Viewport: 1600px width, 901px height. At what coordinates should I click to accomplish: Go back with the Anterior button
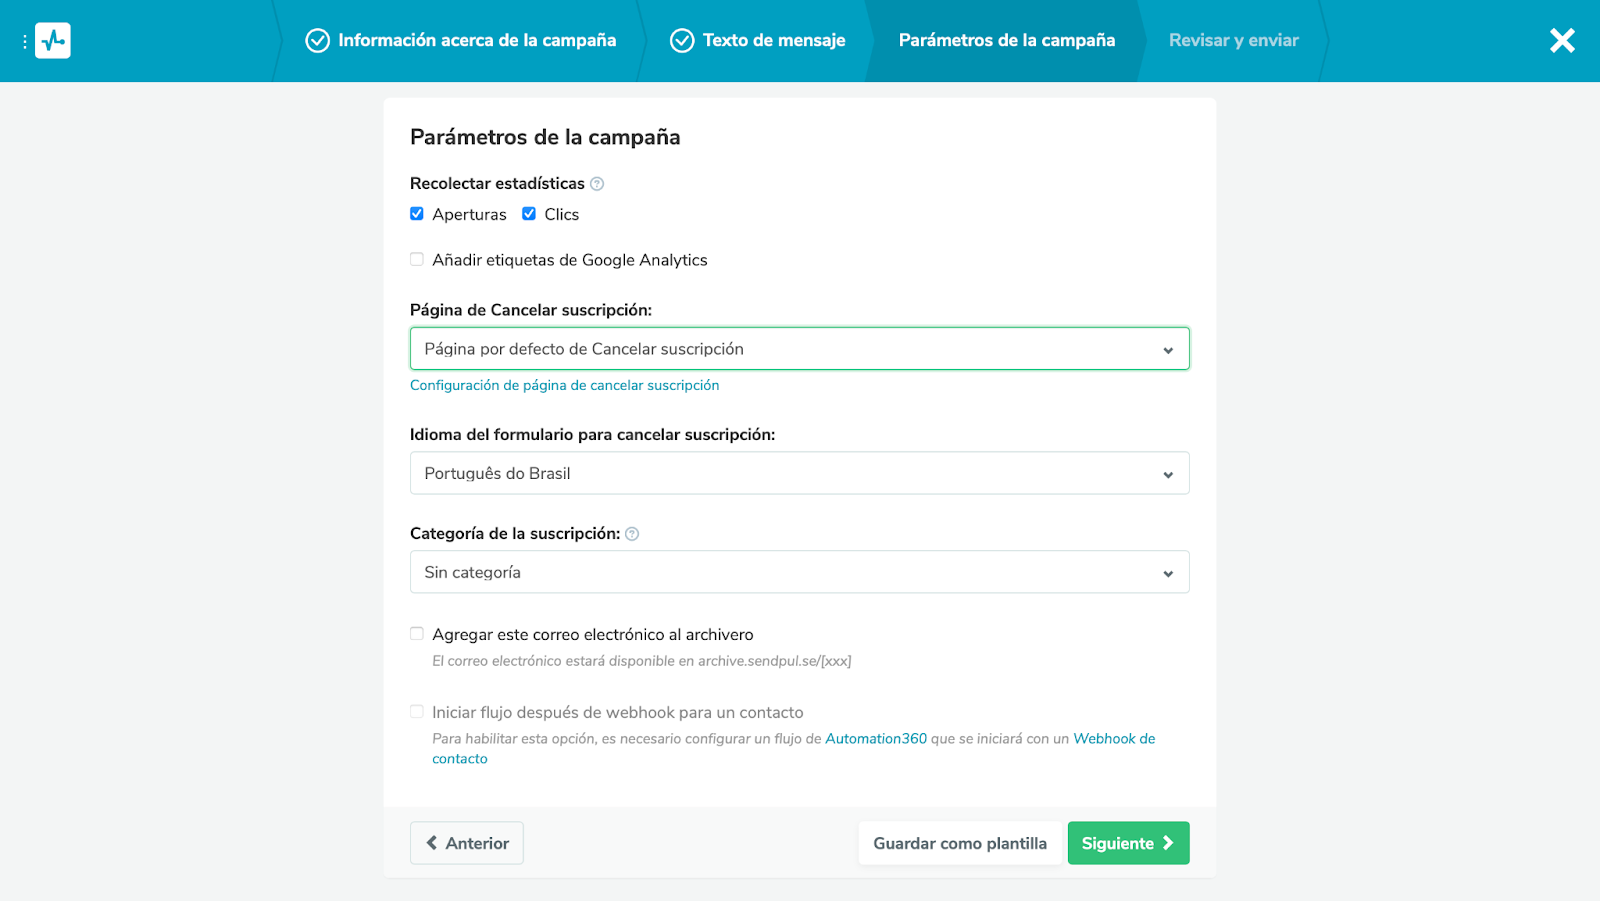tap(467, 843)
